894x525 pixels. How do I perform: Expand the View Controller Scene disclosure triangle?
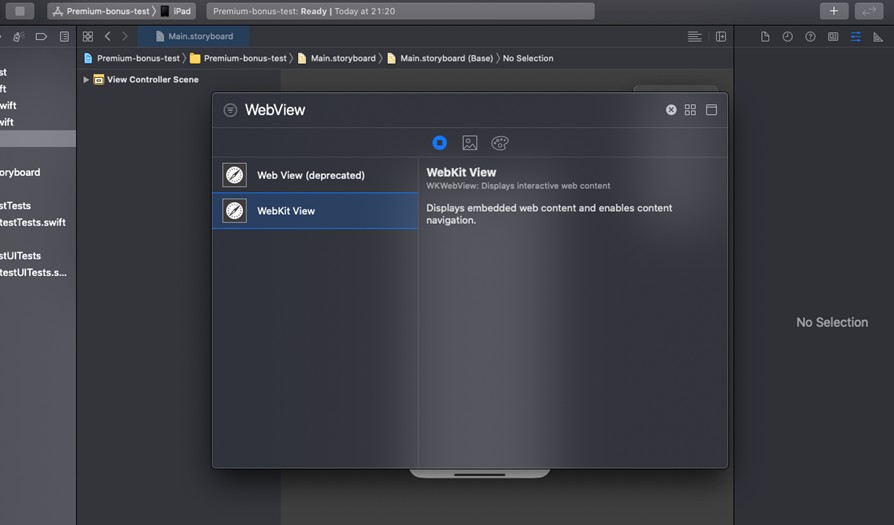coord(86,80)
